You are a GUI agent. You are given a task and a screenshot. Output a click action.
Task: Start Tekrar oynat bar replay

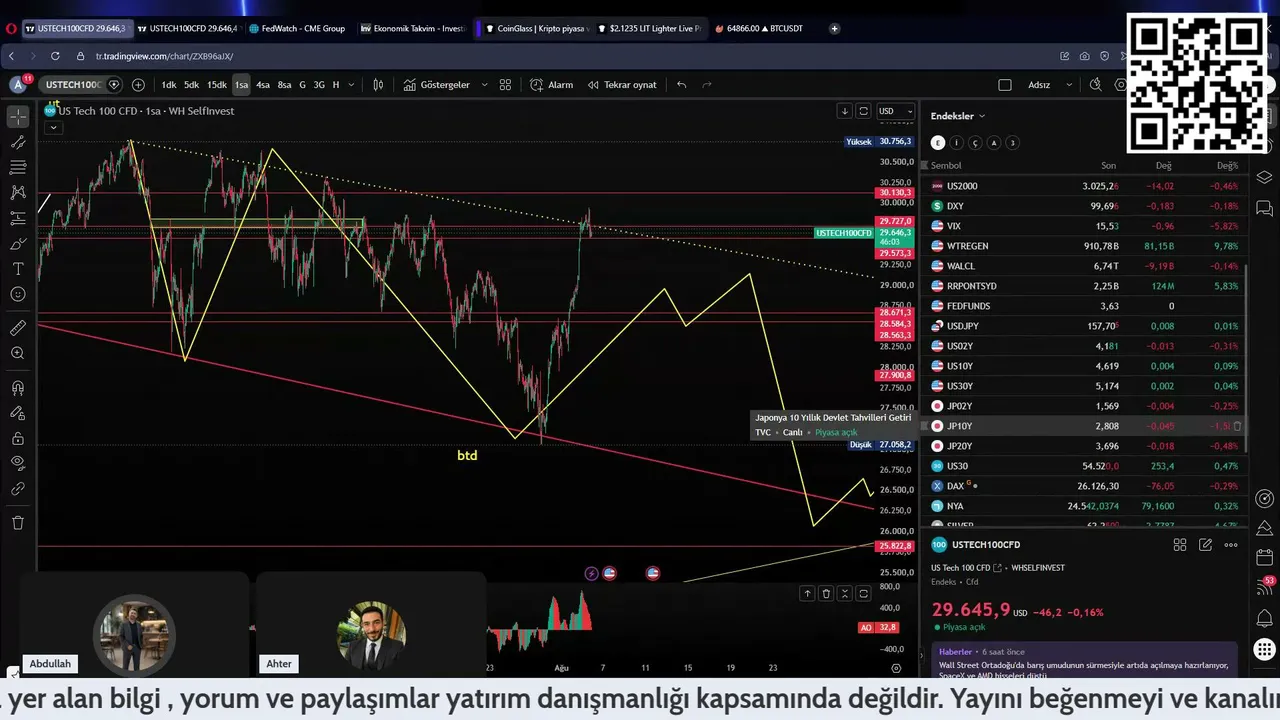(622, 85)
